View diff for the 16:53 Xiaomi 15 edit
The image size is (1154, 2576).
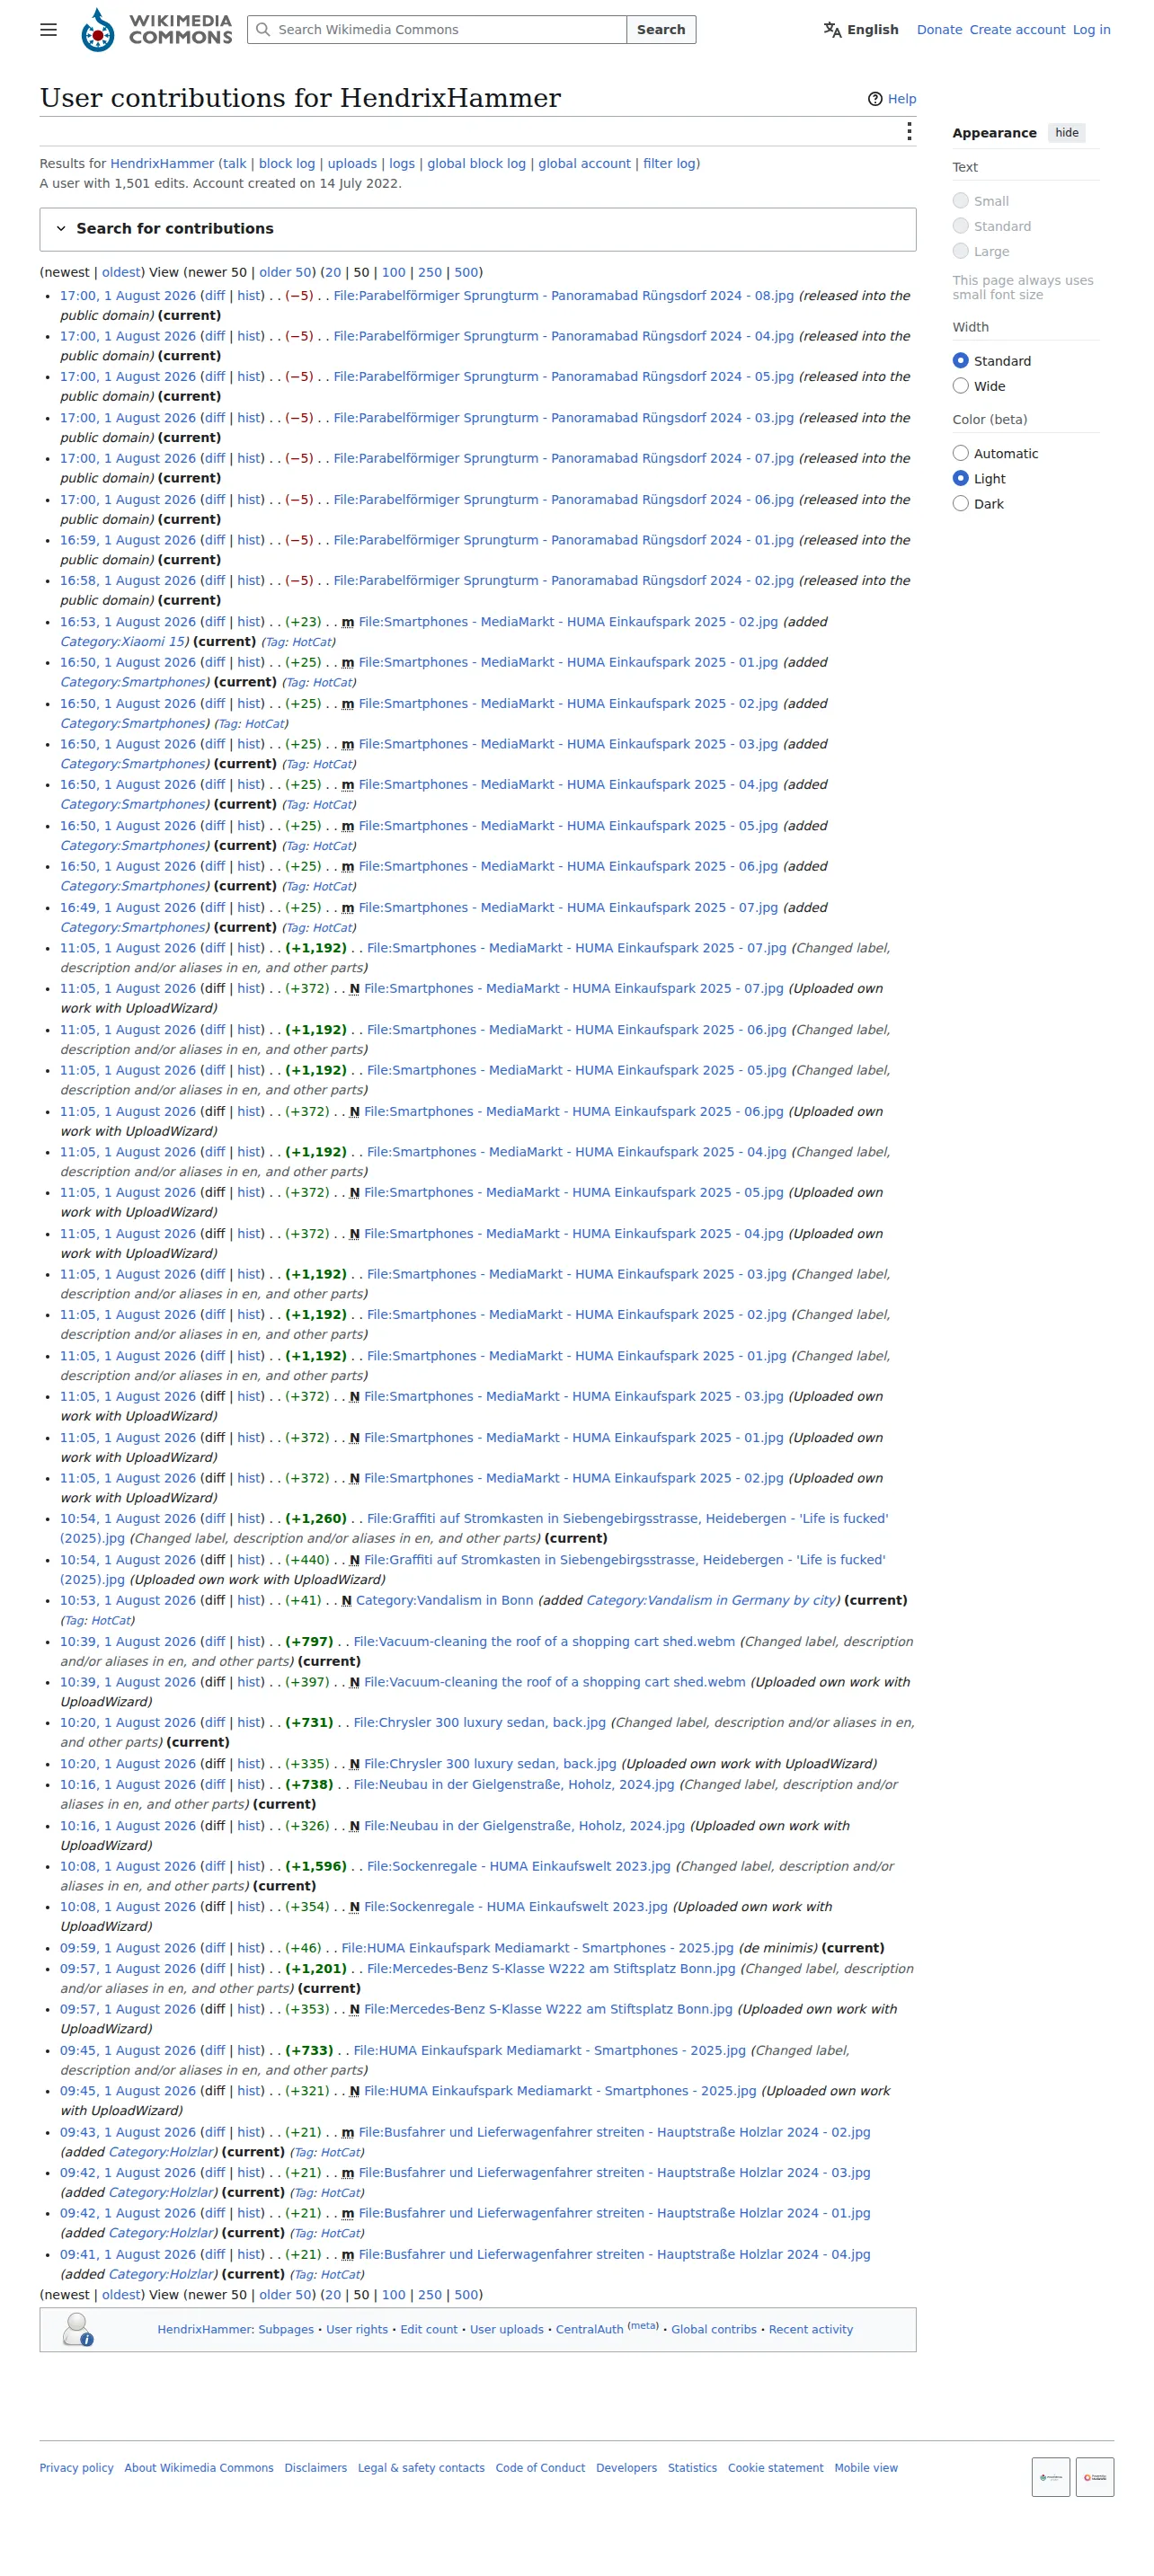click(x=214, y=622)
